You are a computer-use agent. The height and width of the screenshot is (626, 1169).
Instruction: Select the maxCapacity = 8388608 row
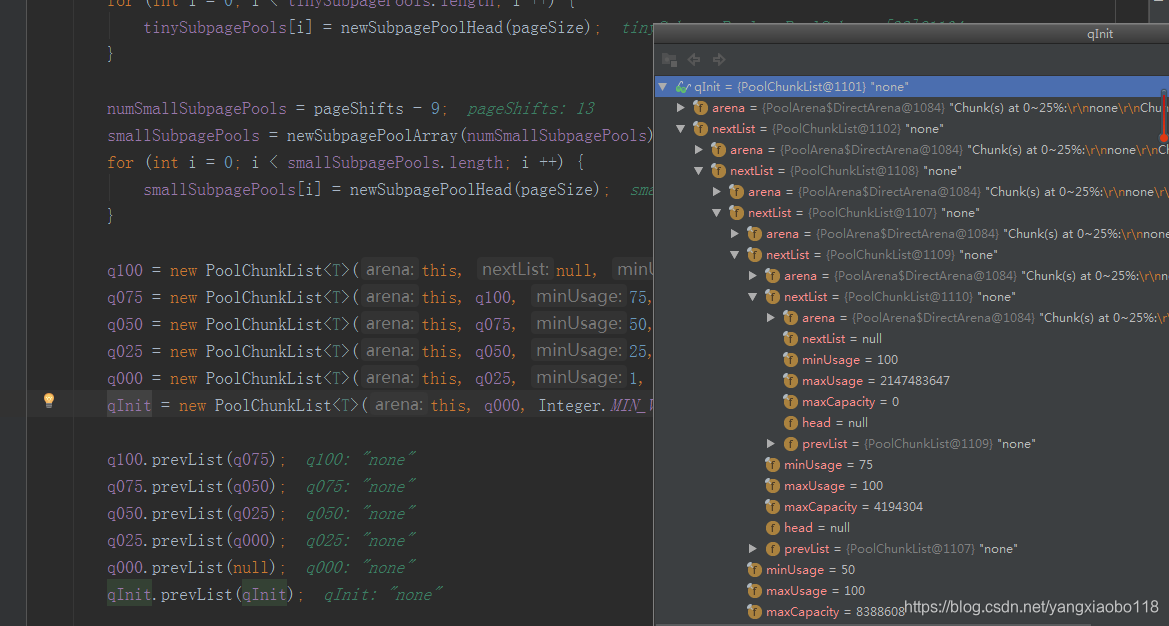pyautogui.click(x=912, y=612)
